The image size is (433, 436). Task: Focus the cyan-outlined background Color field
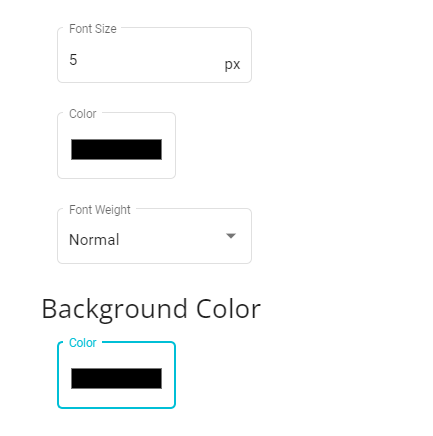[116, 375]
